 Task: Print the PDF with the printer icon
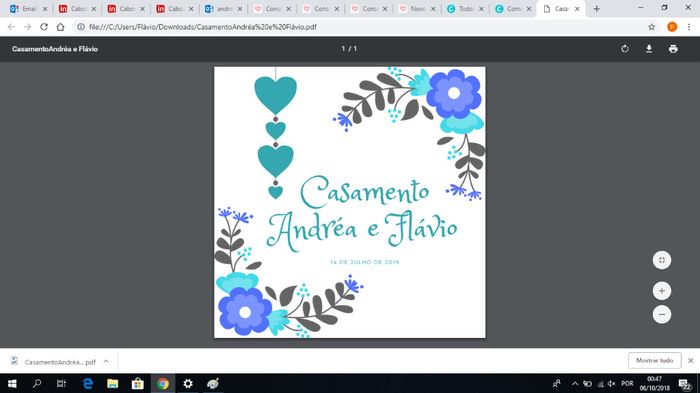(673, 49)
